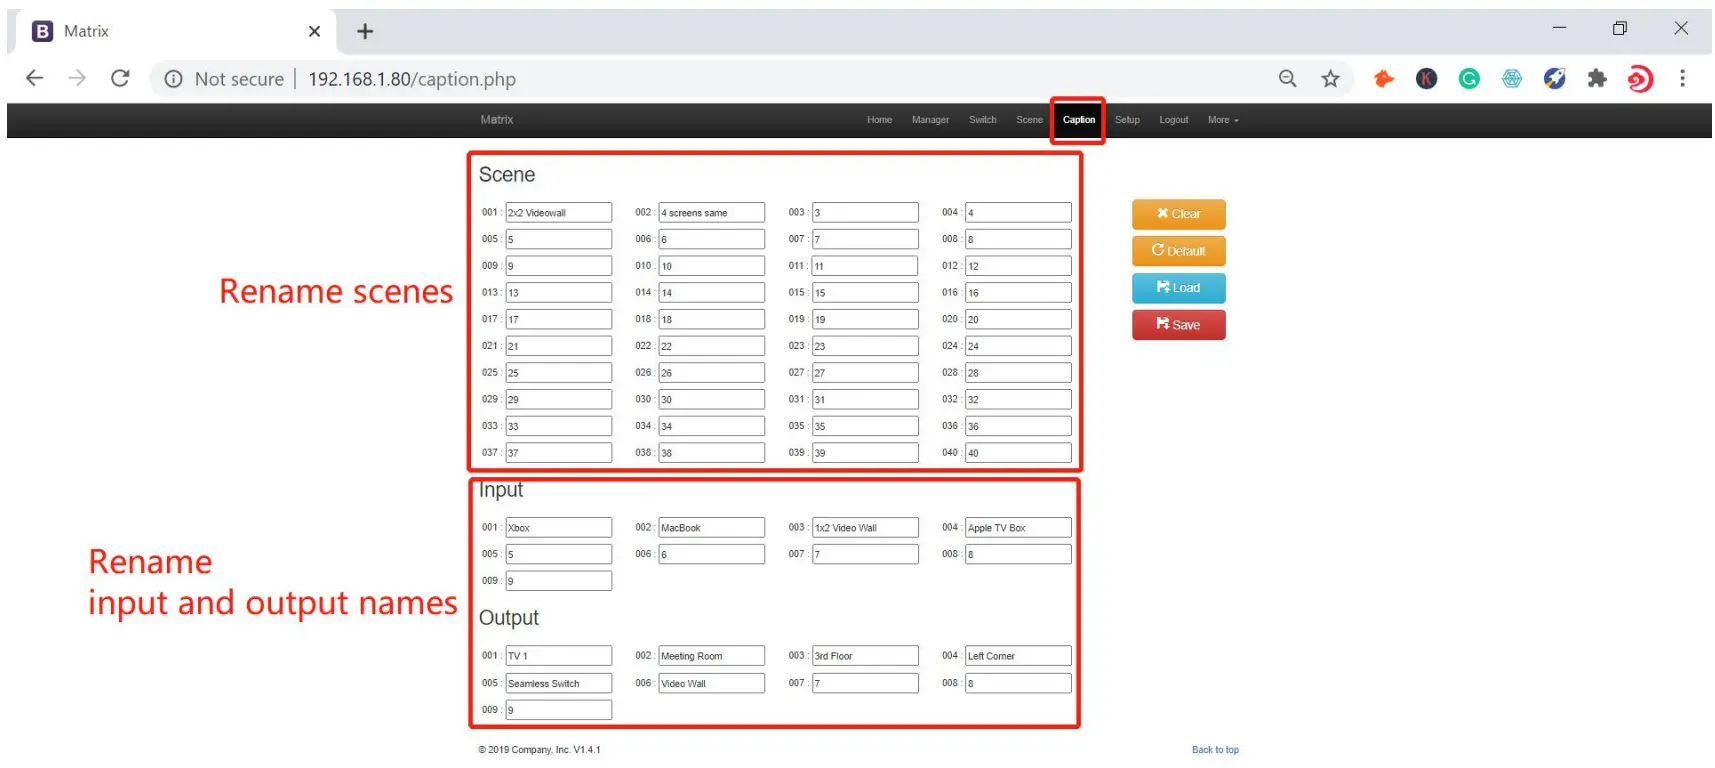The height and width of the screenshot is (768, 1715).
Task: Click the Matrix brand link
Action: pos(496,120)
